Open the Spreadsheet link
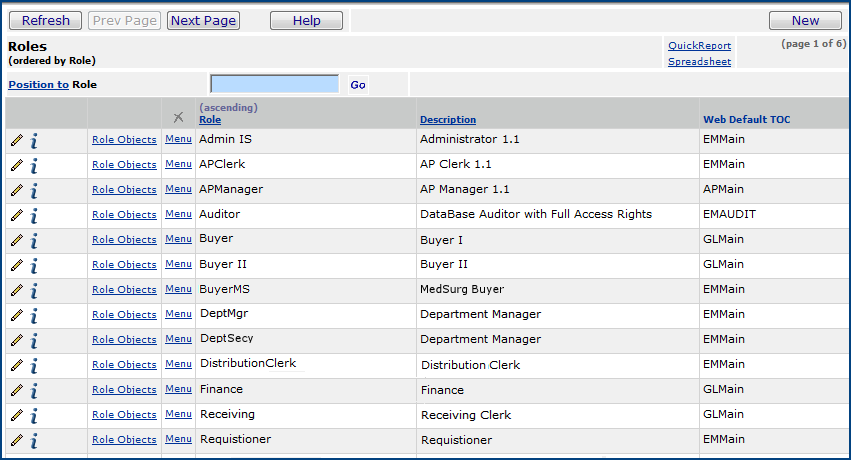 (699, 62)
